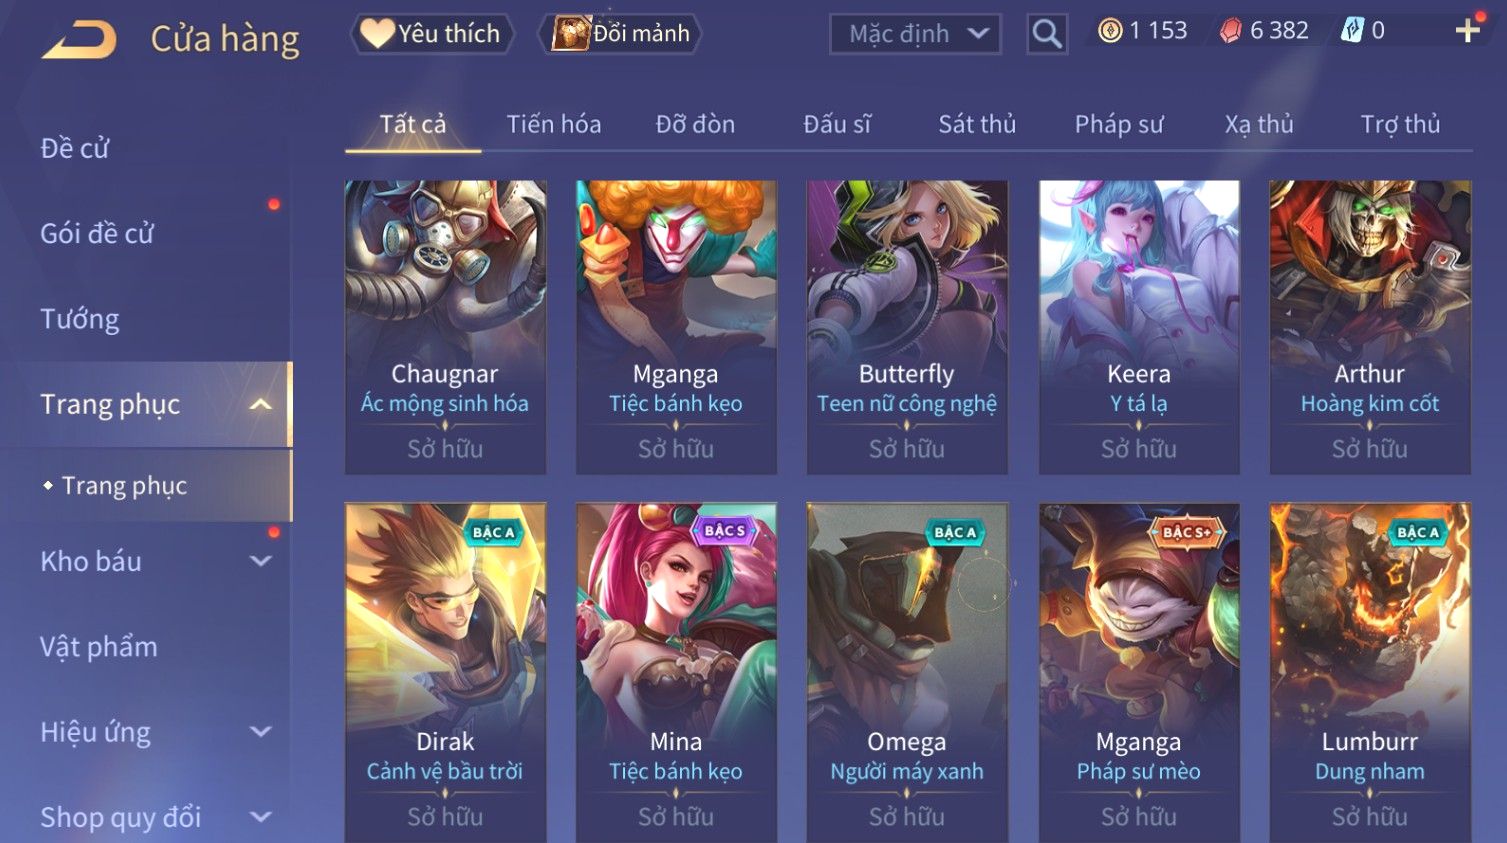
Task: Open Yêu thích heart favorites
Action: pos(432,34)
